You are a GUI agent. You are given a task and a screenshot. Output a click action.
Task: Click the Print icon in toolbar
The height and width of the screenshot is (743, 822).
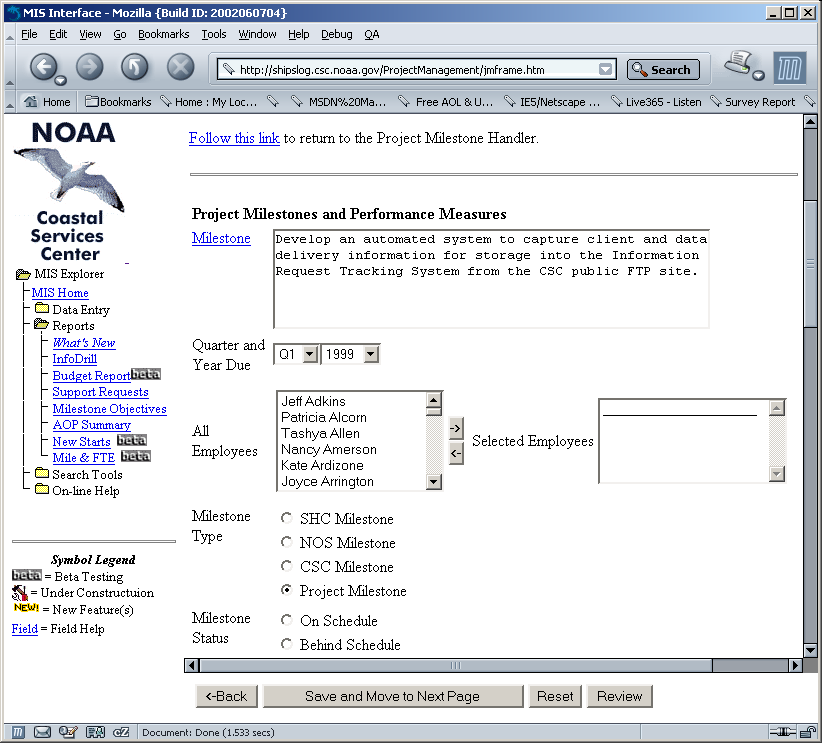(739, 63)
